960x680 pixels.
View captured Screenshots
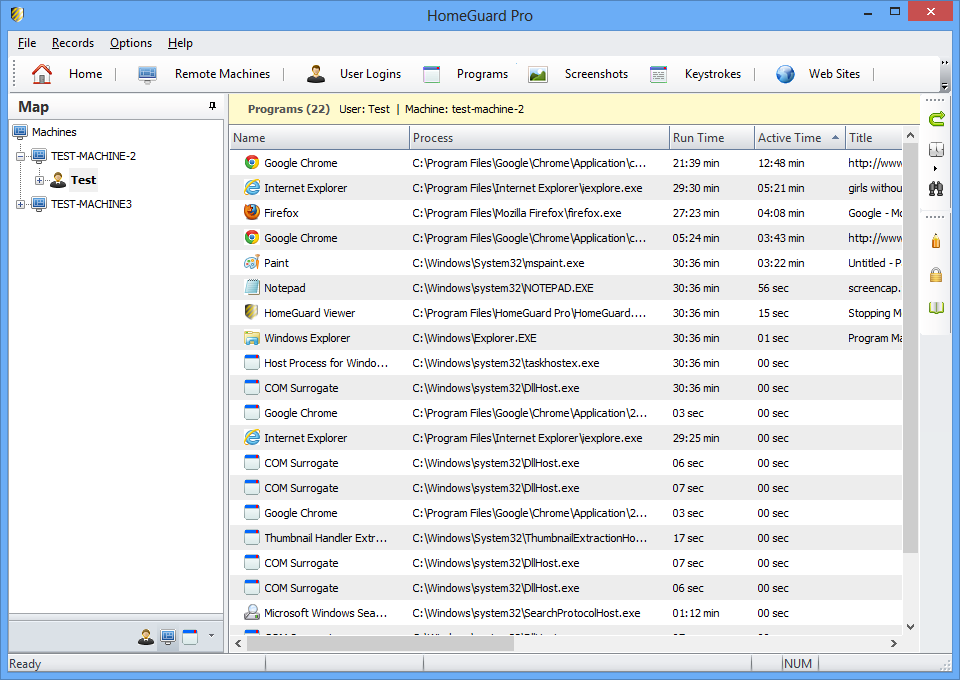(579, 74)
